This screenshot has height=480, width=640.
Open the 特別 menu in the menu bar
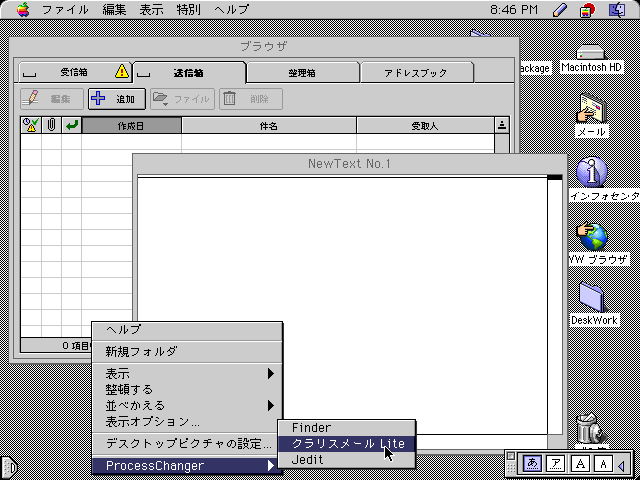click(x=189, y=9)
